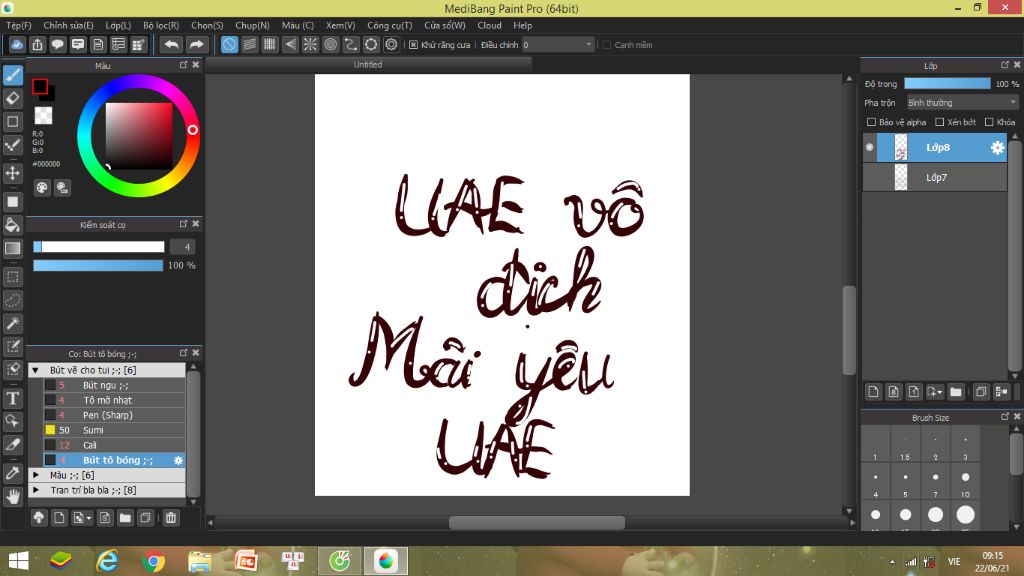
Task: Enable Bảo vệ alpha checkbox
Action: tap(871, 122)
